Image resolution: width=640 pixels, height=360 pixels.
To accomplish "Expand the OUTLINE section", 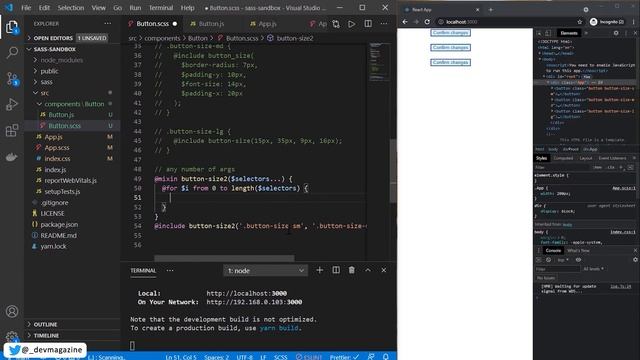I will click(73, 324).
